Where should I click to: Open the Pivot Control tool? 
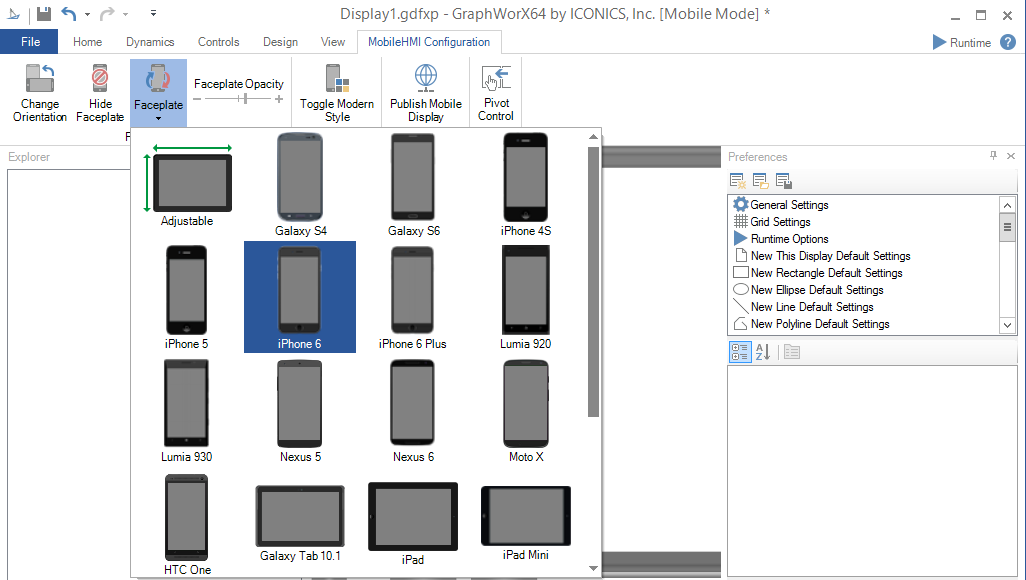(496, 79)
